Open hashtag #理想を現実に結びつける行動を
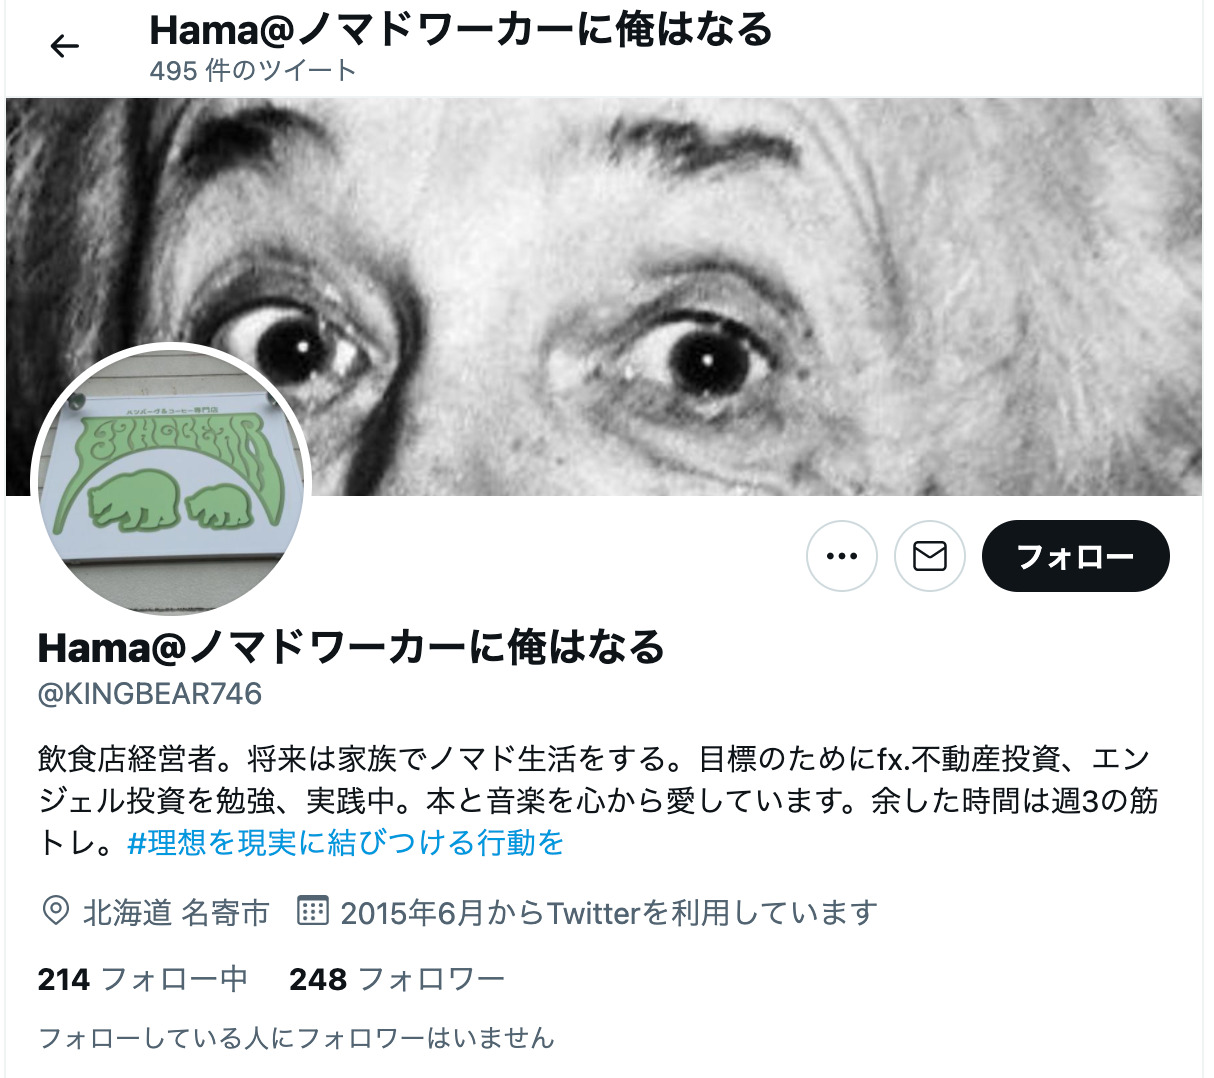 point(346,843)
